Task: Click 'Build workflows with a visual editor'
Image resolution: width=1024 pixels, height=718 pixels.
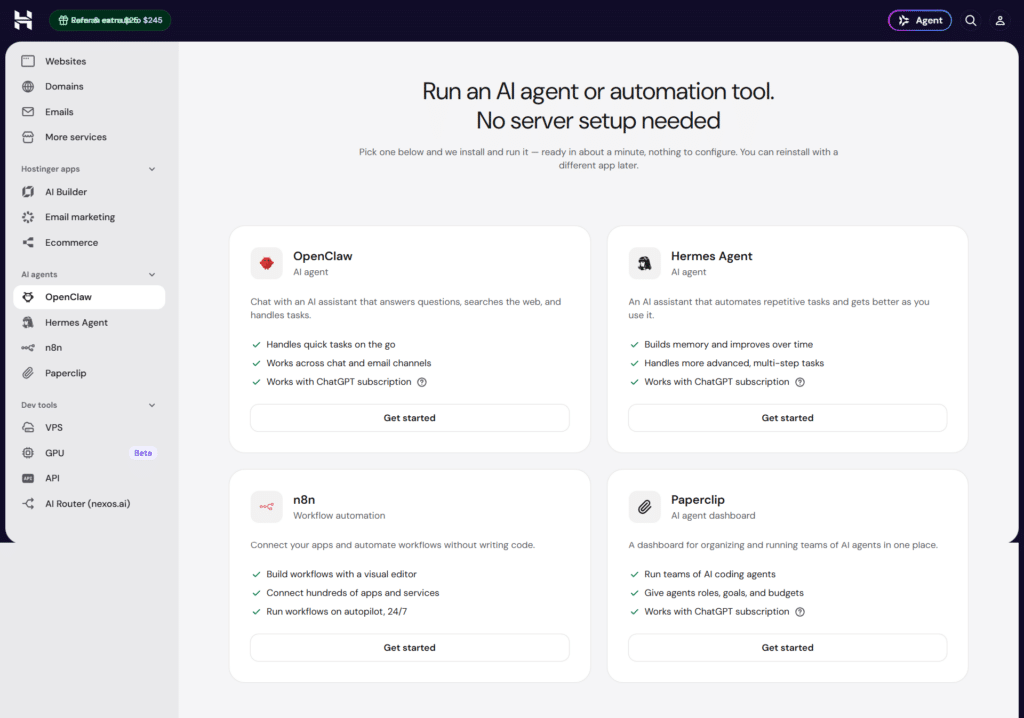Action: pos(341,574)
